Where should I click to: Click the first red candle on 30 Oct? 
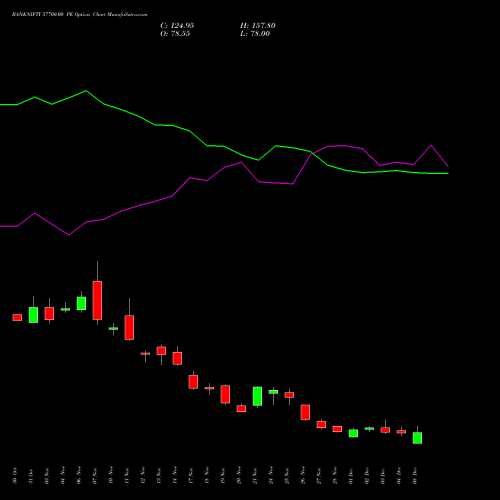(17, 317)
